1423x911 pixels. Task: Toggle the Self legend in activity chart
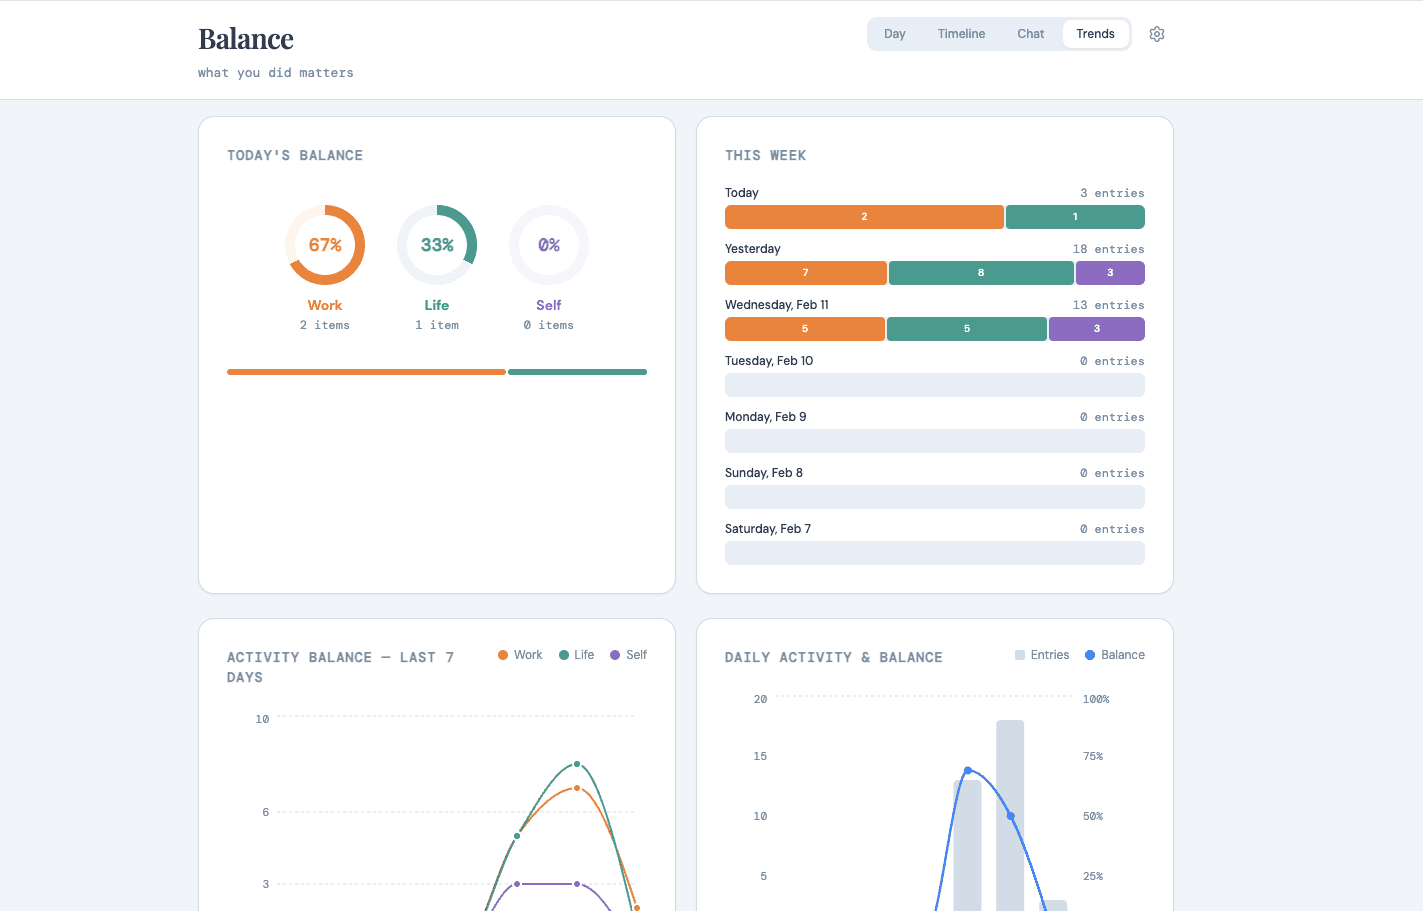(629, 655)
